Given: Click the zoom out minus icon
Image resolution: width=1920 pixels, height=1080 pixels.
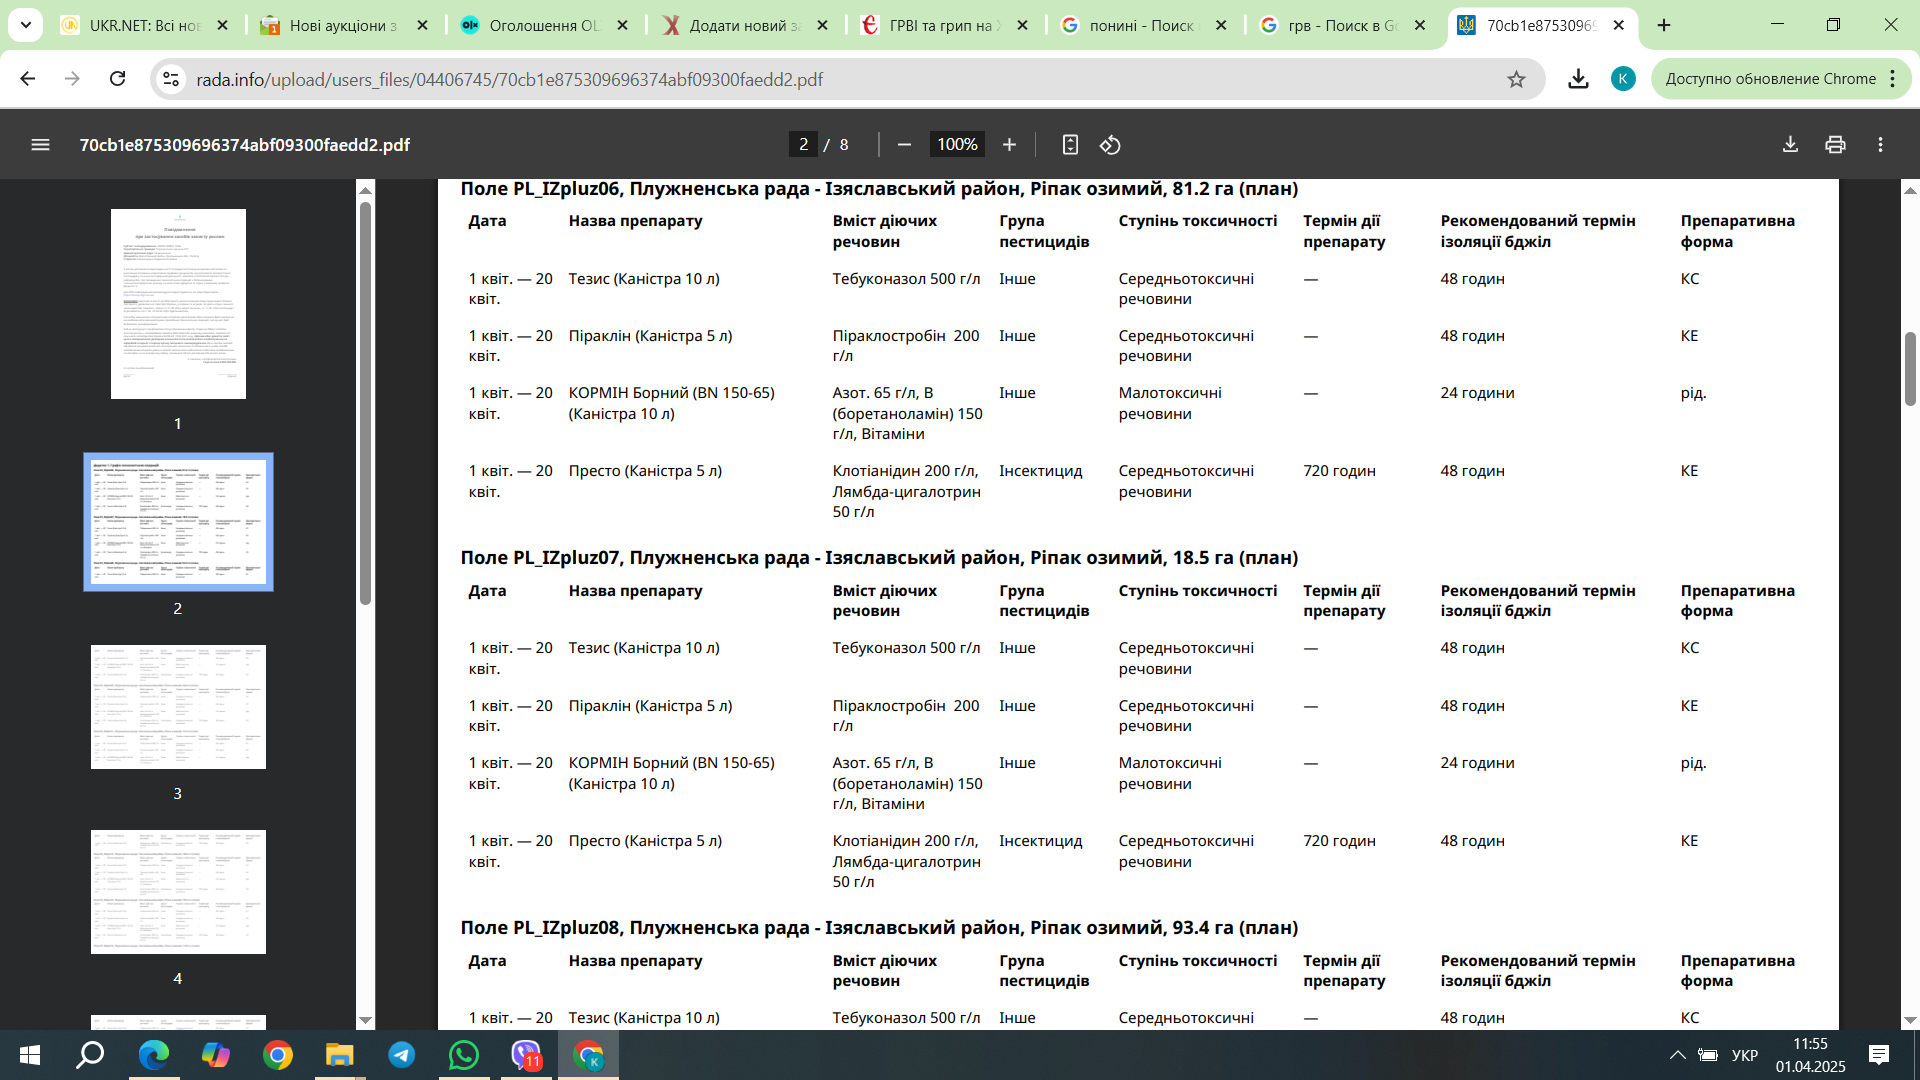Looking at the screenshot, I should pyautogui.click(x=904, y=145).
